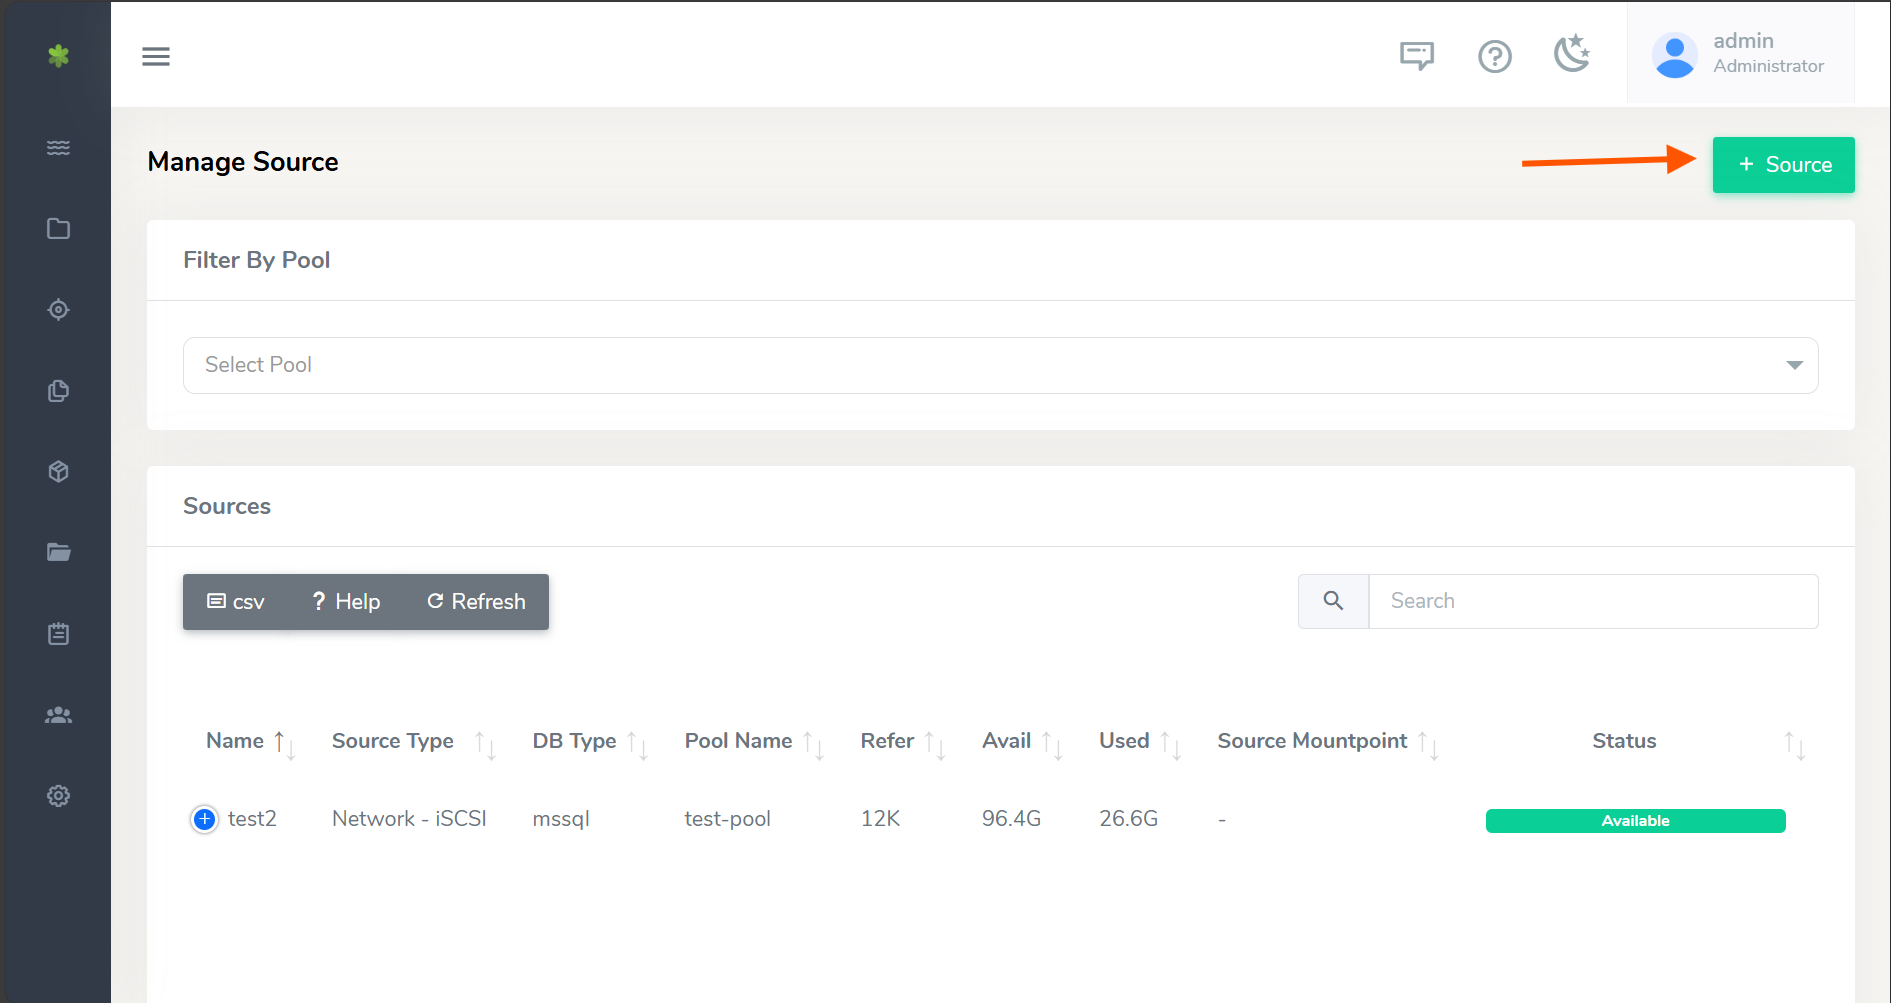Image resolution: width=1891 pixels, height=1003 pixels.
Task: Click the cube icon in sidebar
Action: 58,472
